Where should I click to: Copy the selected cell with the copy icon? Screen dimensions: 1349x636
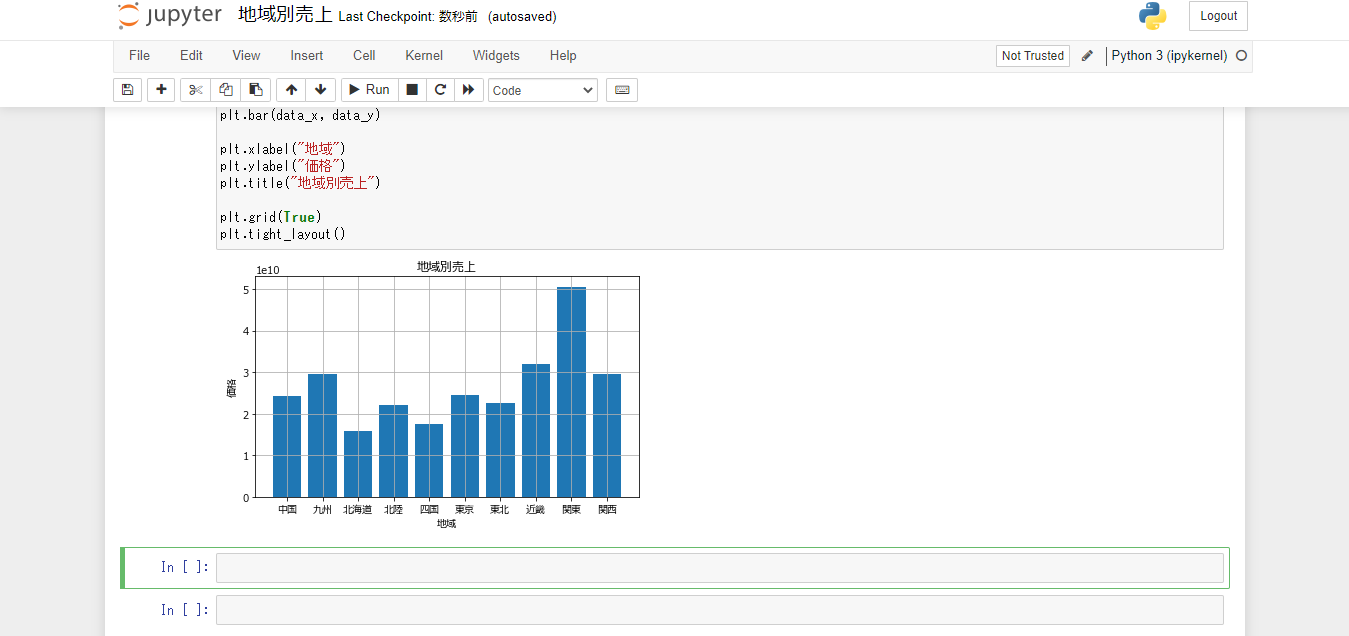click(225, 89)
